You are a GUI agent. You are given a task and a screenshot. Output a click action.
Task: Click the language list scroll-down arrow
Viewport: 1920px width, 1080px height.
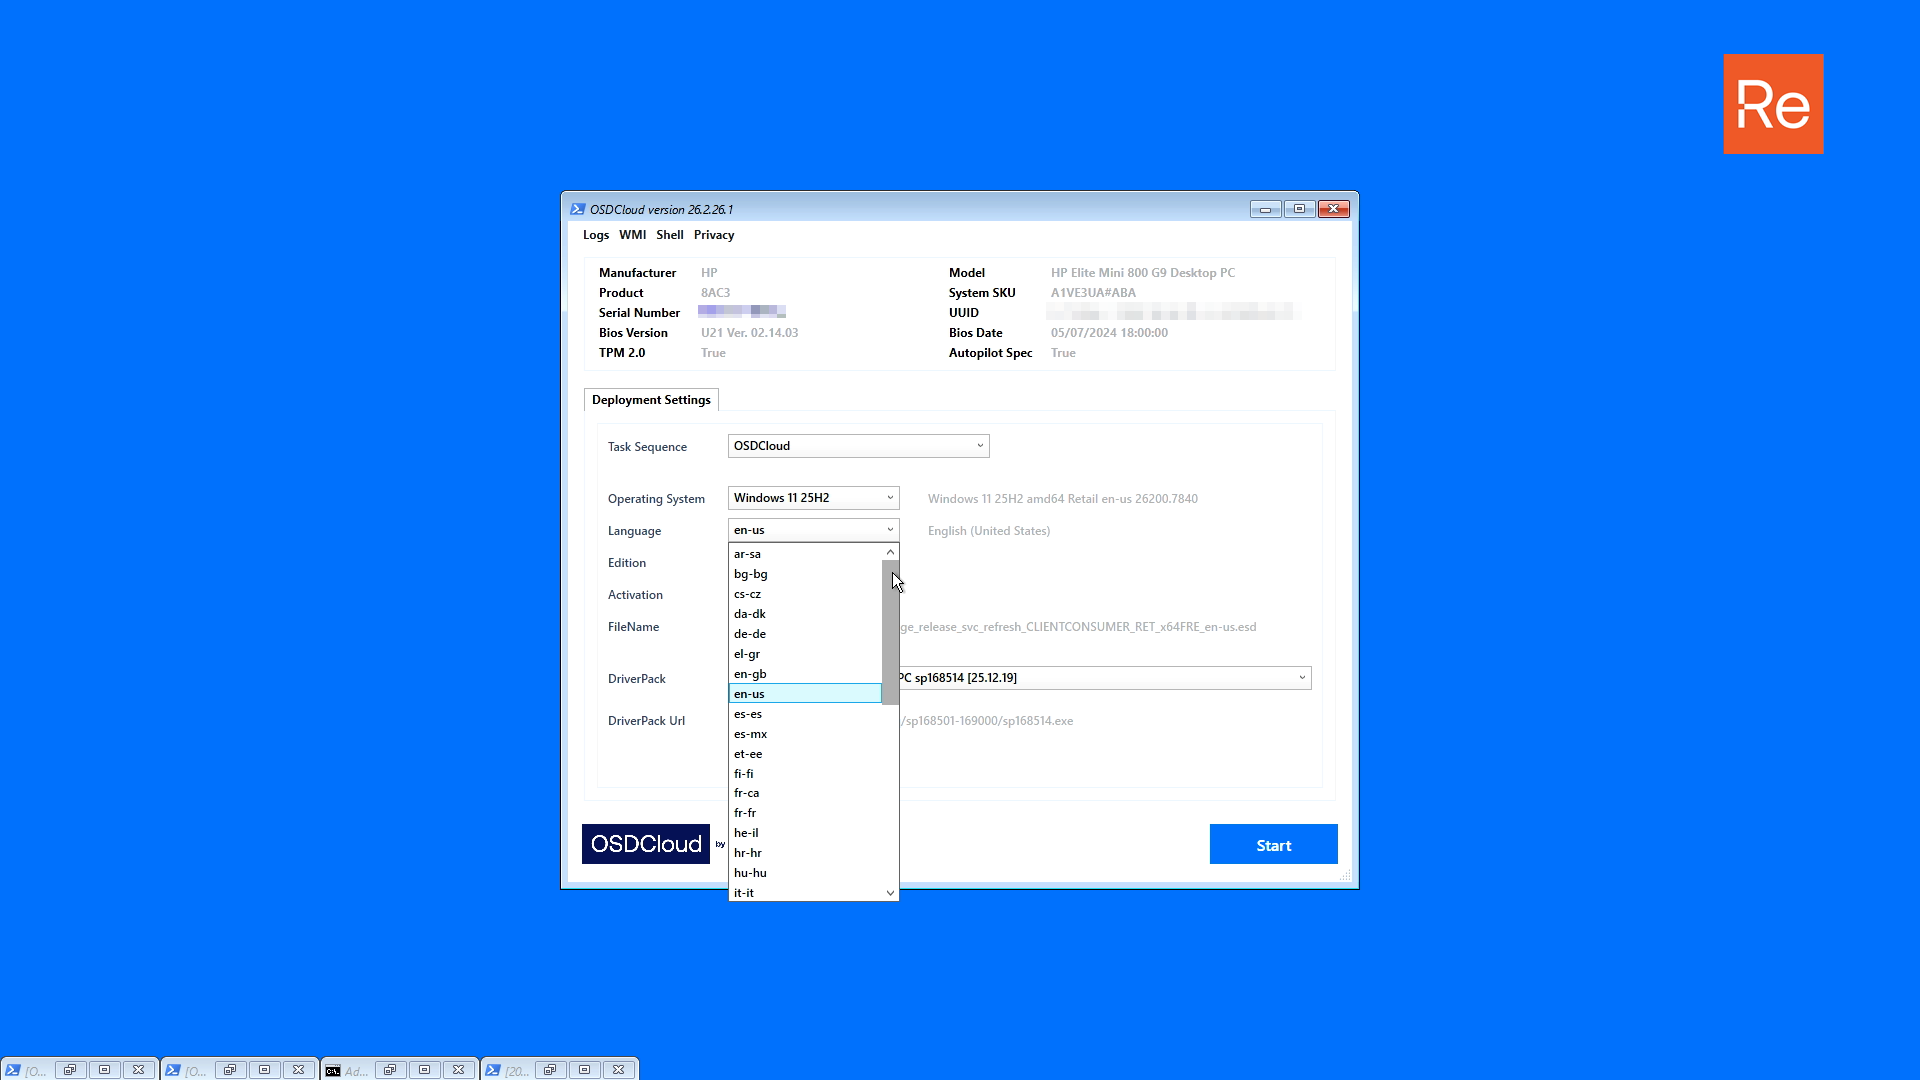point(890,893)
